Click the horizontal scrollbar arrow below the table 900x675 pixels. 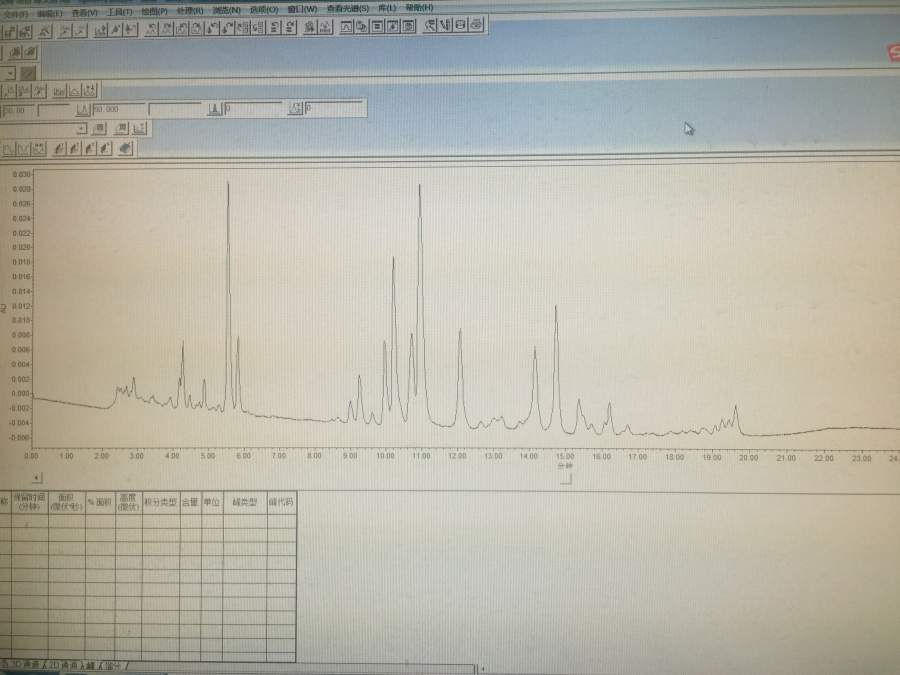tap(483, 669)
